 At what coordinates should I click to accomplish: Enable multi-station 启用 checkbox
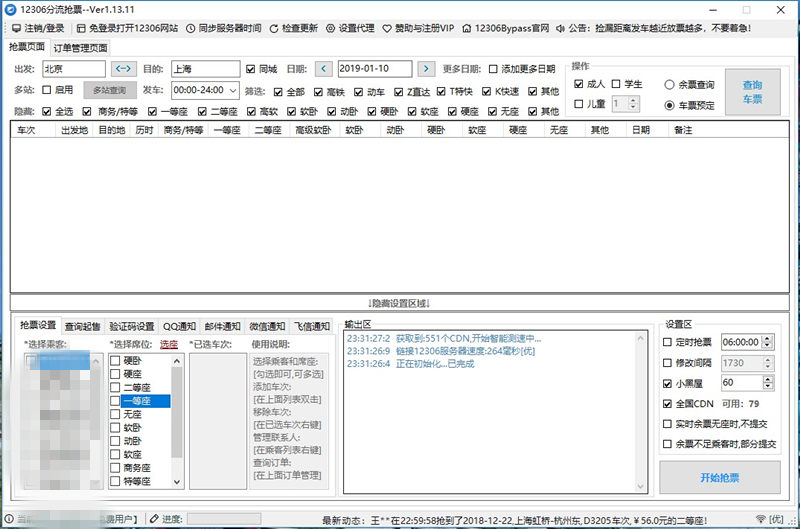pos(46,90)
